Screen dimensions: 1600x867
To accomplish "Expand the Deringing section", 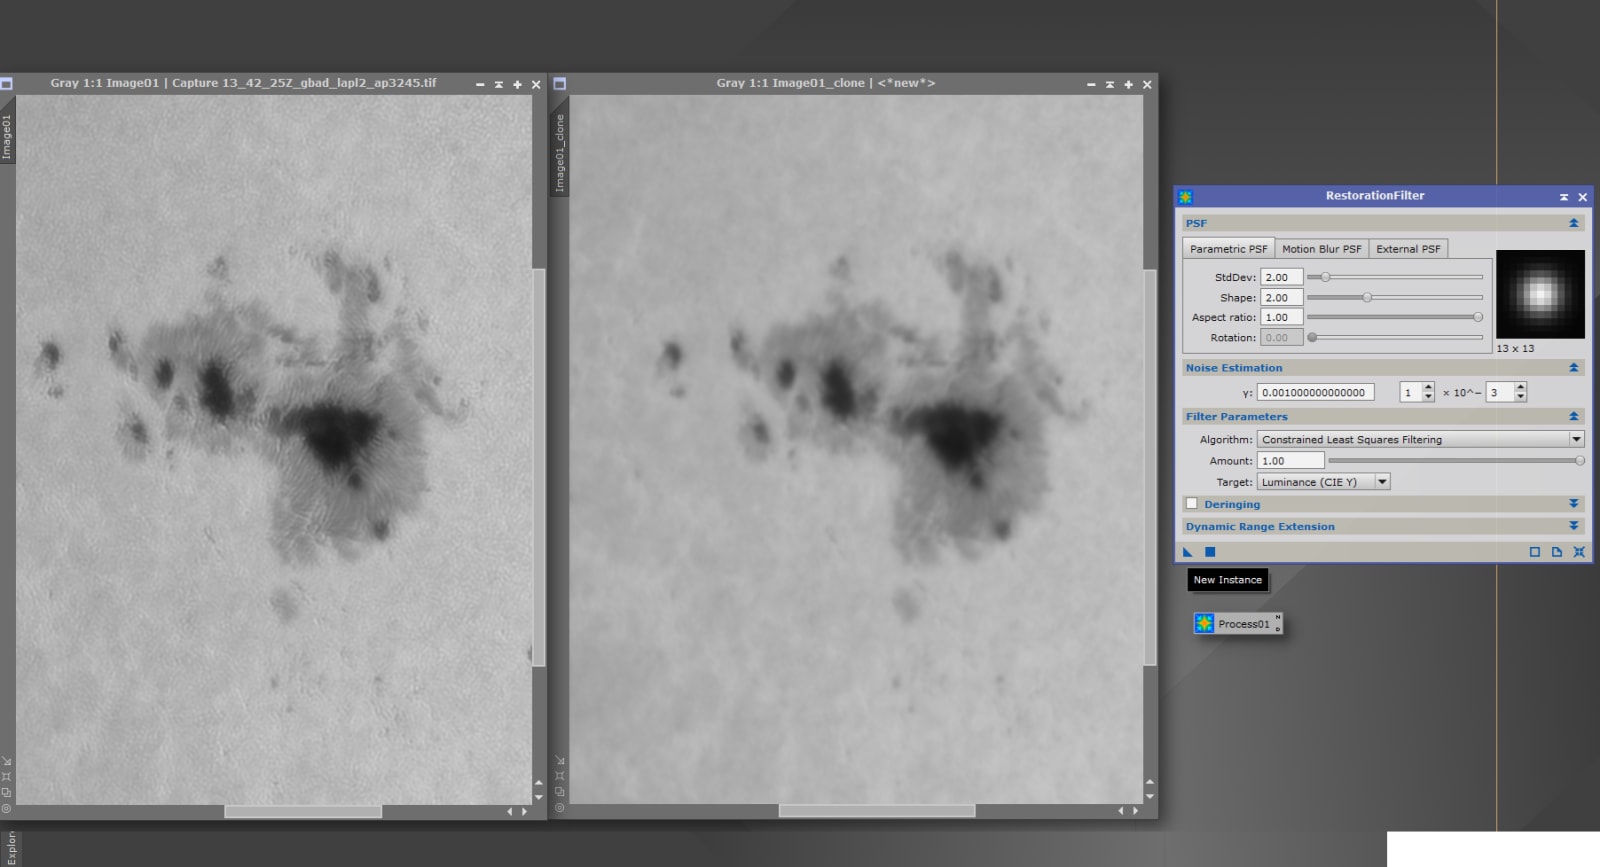I will 1574,504.
